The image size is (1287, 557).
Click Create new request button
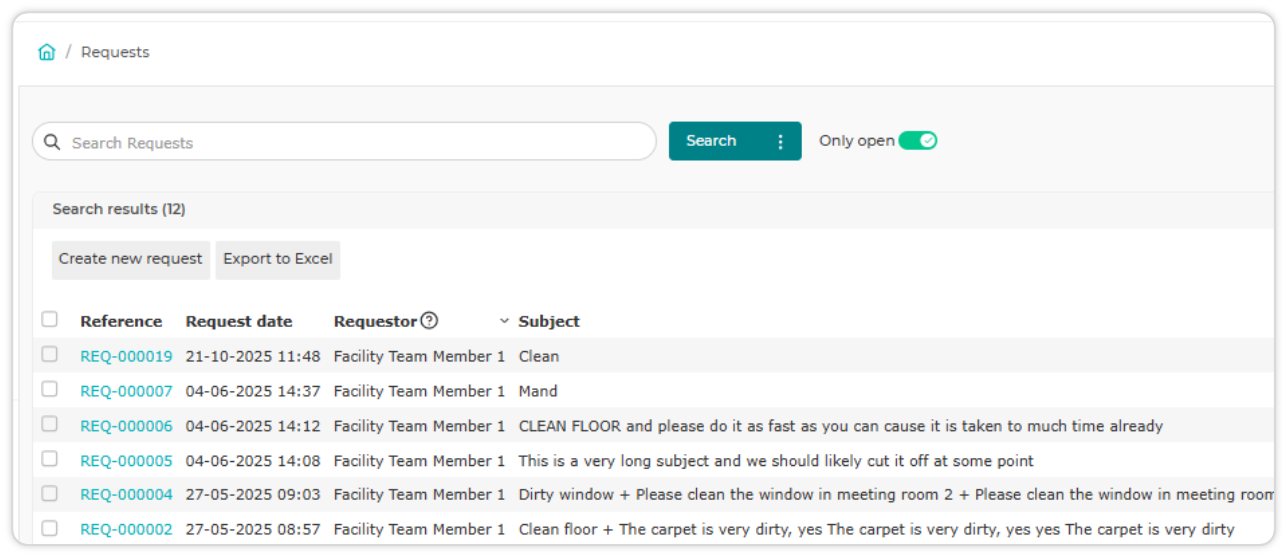(x=131, y=259)
